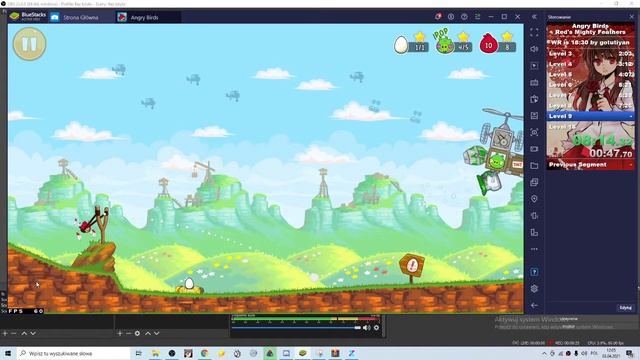Image resolution: width=640 pixels, height=360 pixels.
Task: Open the cursor lock tool in sidebar
Action: tap(534, 66)
